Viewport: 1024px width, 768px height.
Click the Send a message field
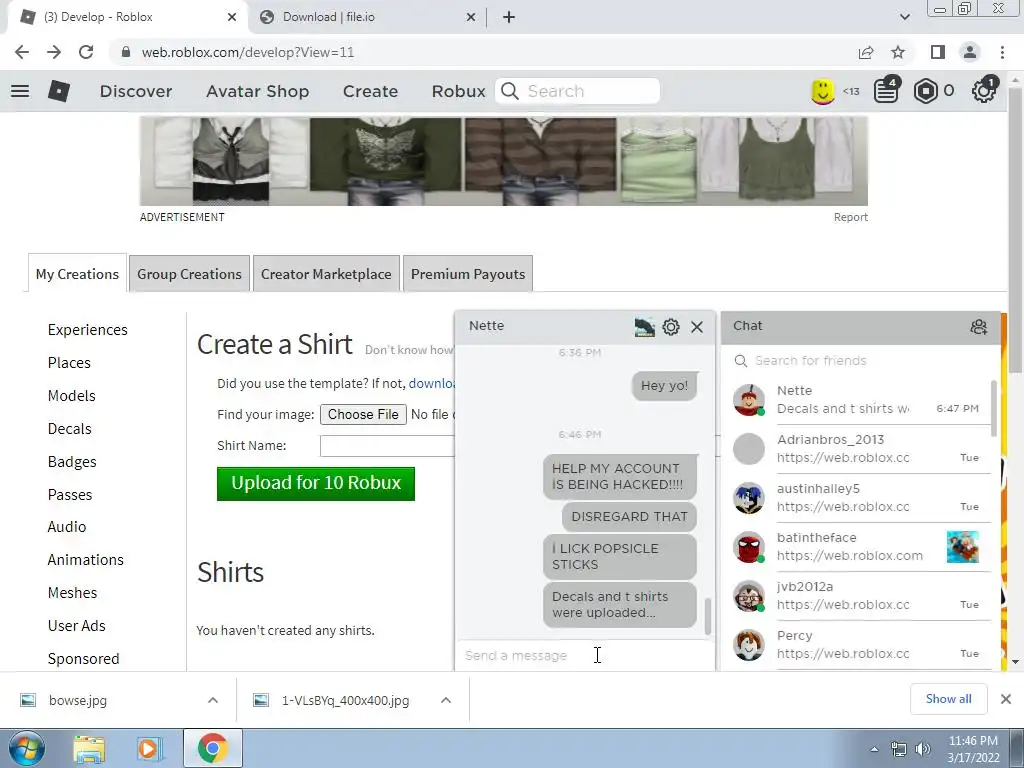[x=584, y=655]
